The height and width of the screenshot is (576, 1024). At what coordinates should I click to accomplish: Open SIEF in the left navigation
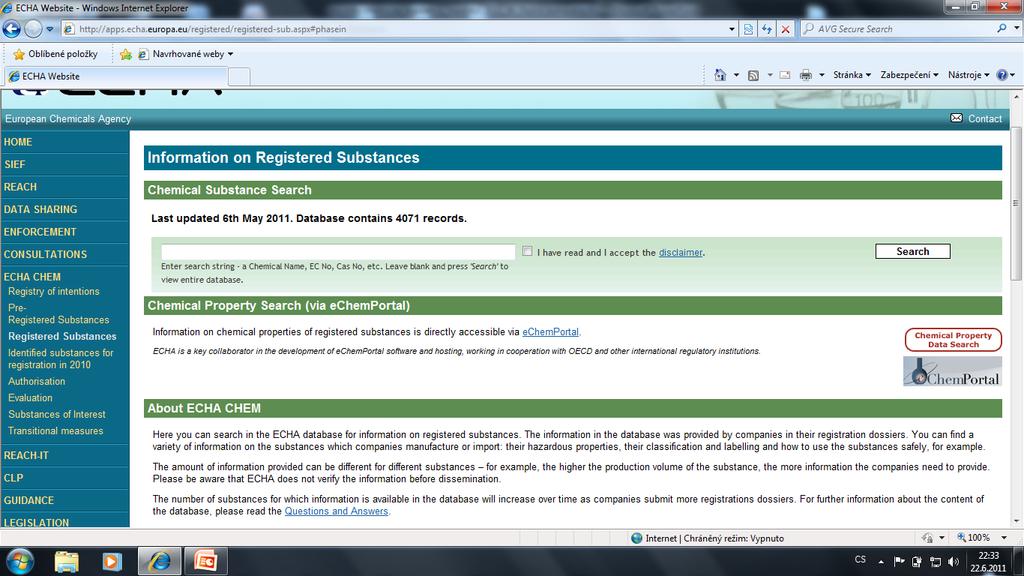(14, 165)
